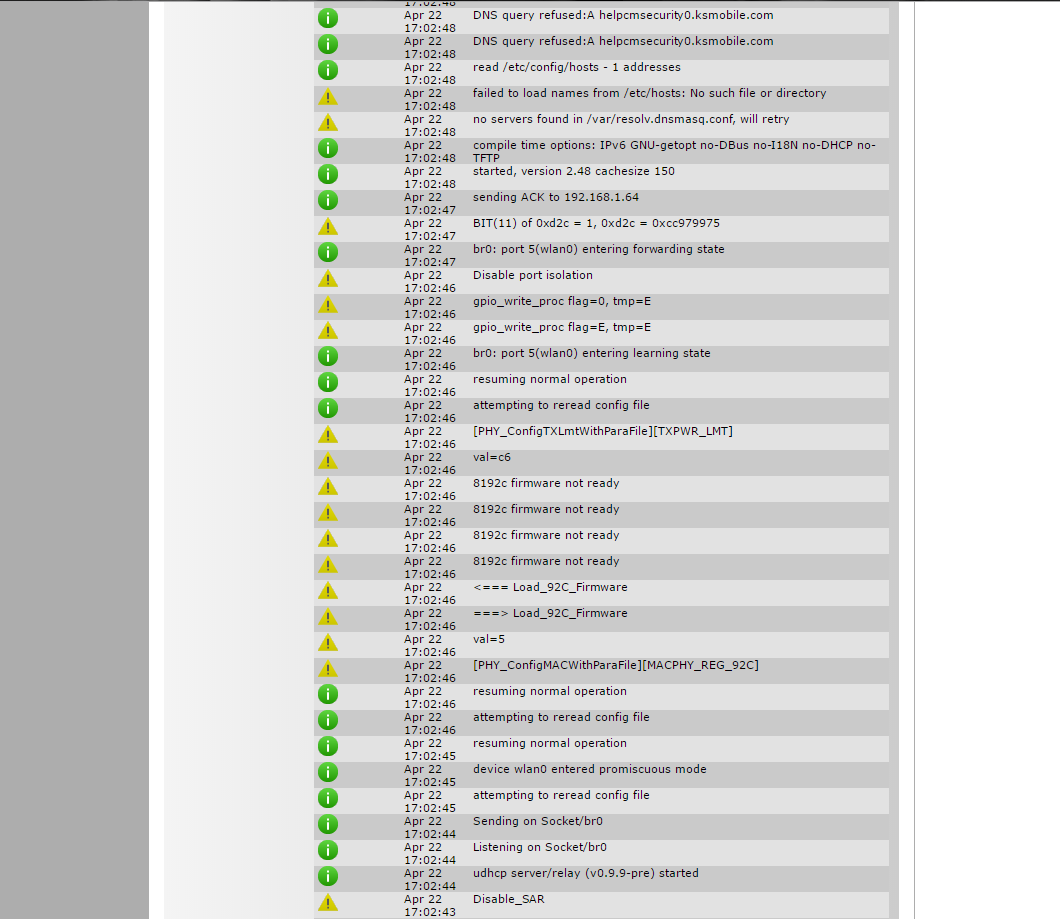Click warning icon for '<=== Load_92C_Firmware' entry

328,591
